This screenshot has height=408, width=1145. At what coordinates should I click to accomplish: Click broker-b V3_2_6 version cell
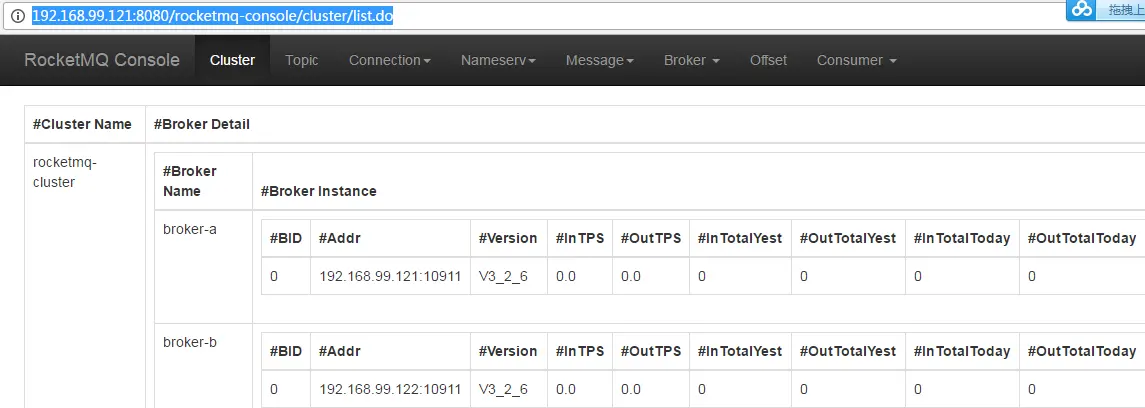[503, 389]
